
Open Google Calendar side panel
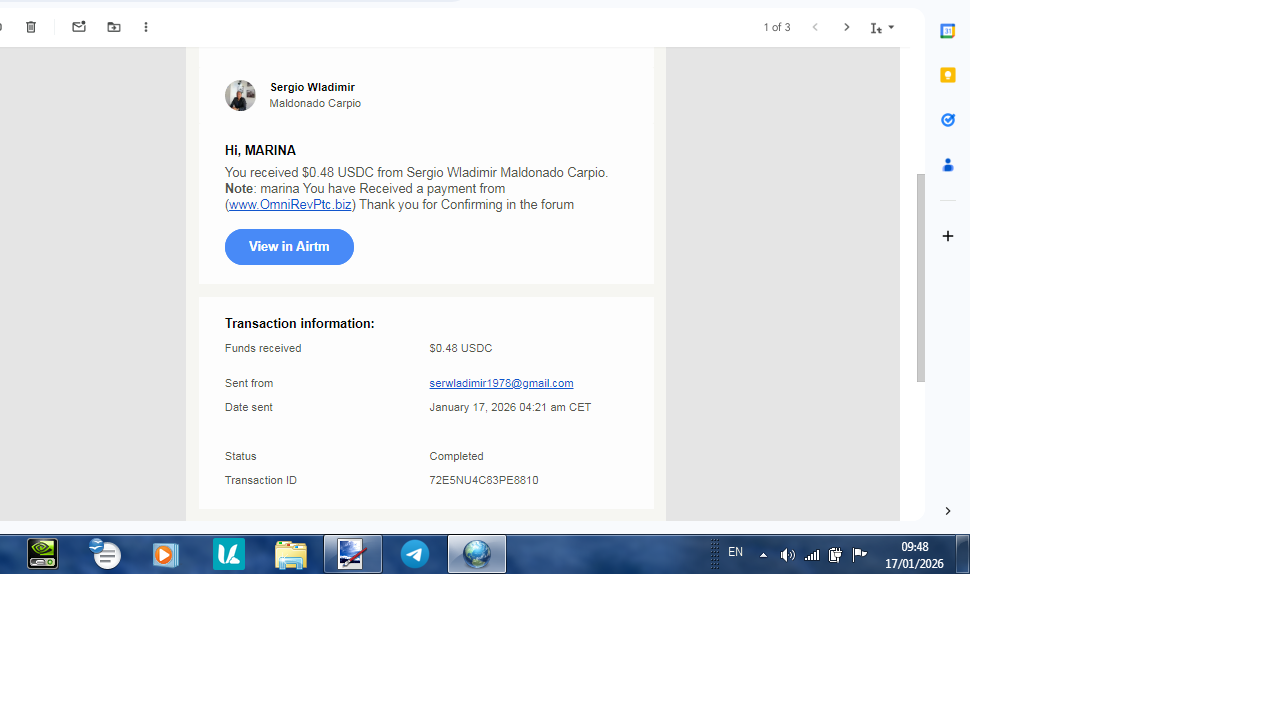tap(947, 31)
